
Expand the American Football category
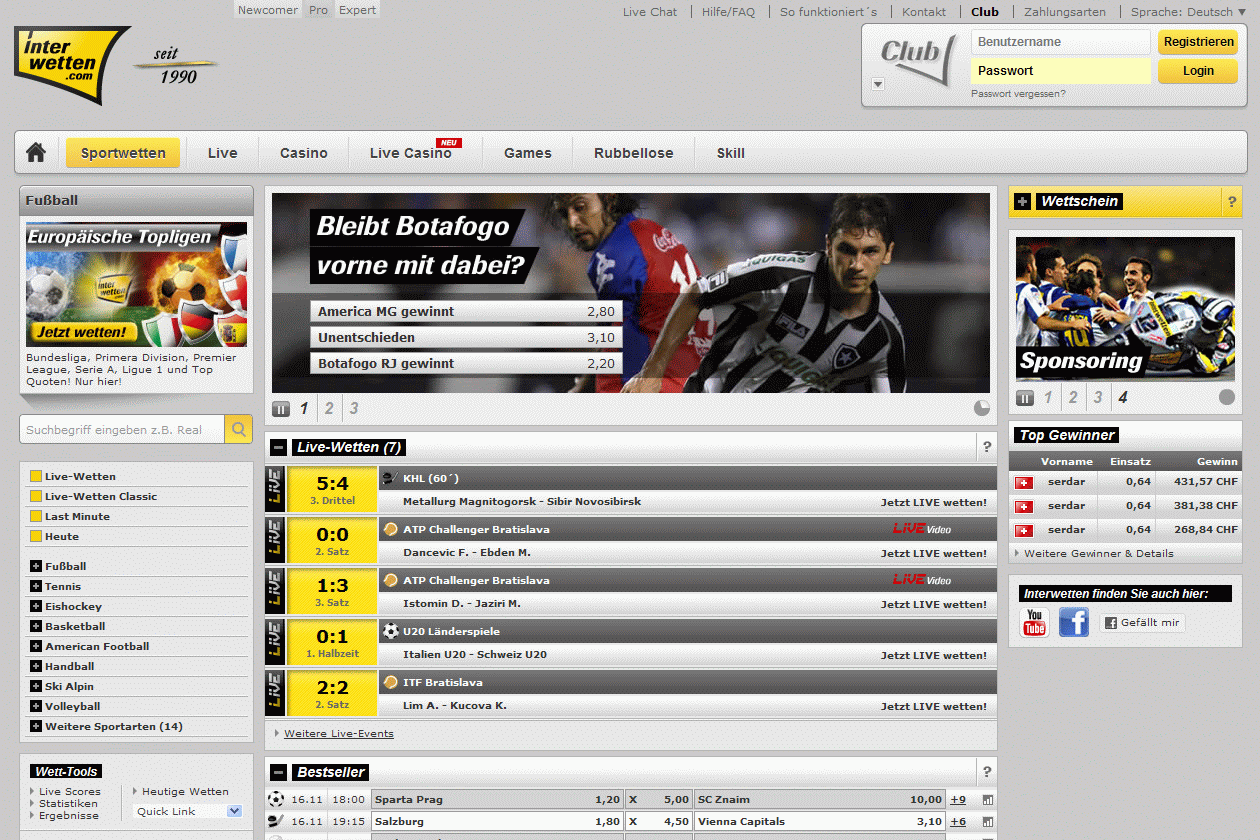[36, 647]
